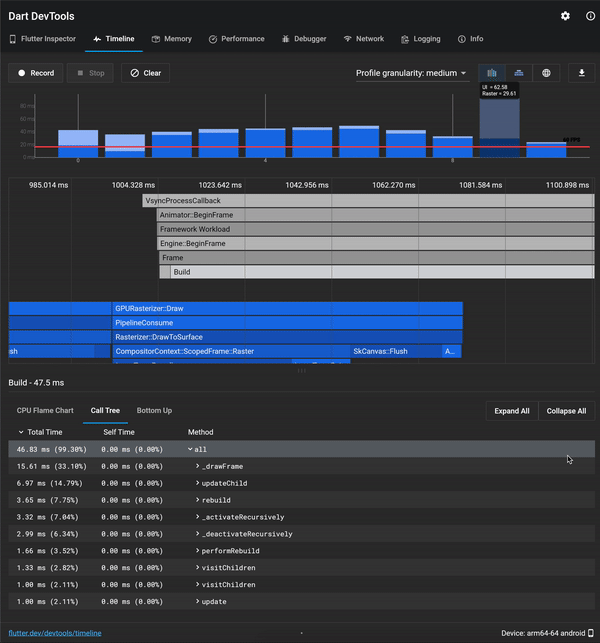
Task: Expand the rebuild row
Action: click(x=197, y=500)
